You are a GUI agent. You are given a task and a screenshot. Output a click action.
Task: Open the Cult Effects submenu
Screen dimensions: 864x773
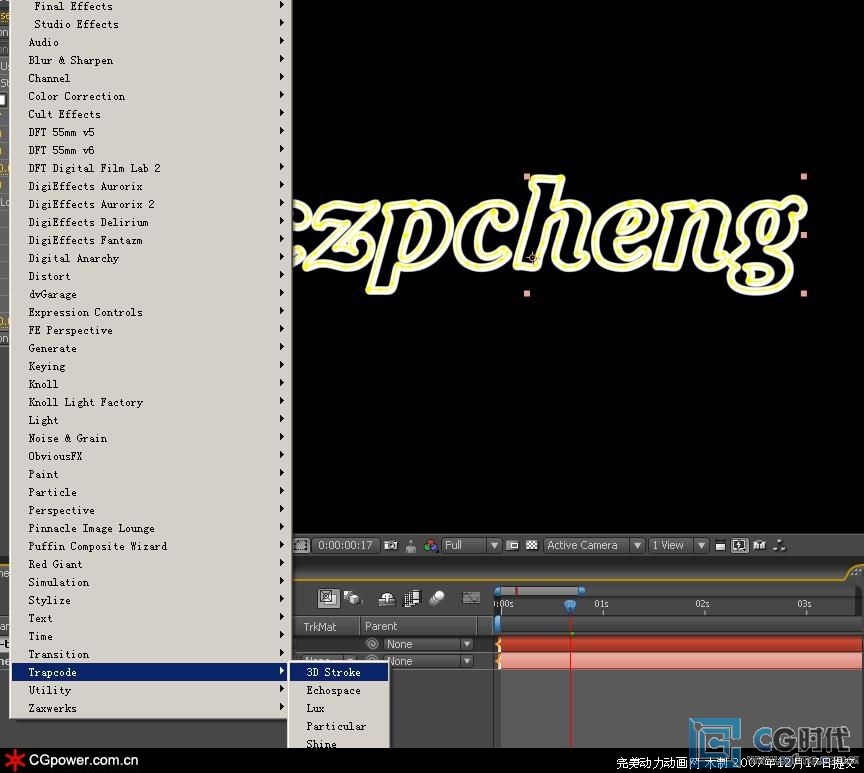150,114
